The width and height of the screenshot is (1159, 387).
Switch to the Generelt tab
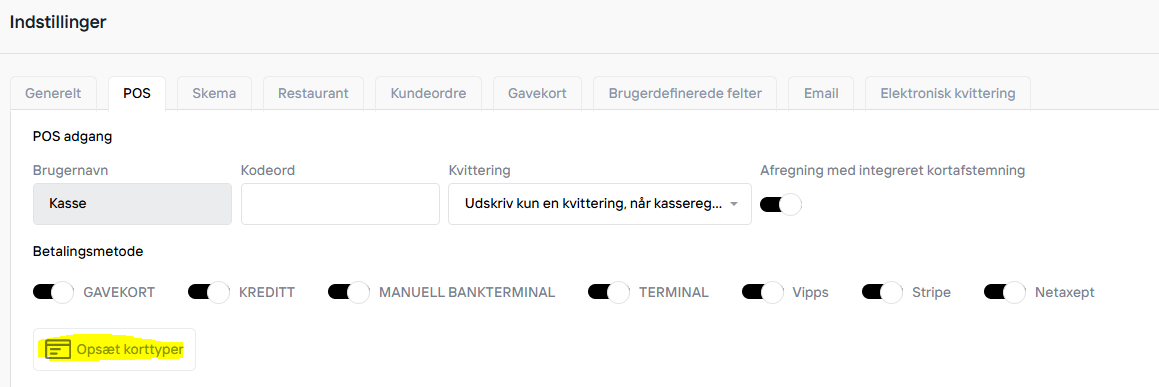coord(53,94)
